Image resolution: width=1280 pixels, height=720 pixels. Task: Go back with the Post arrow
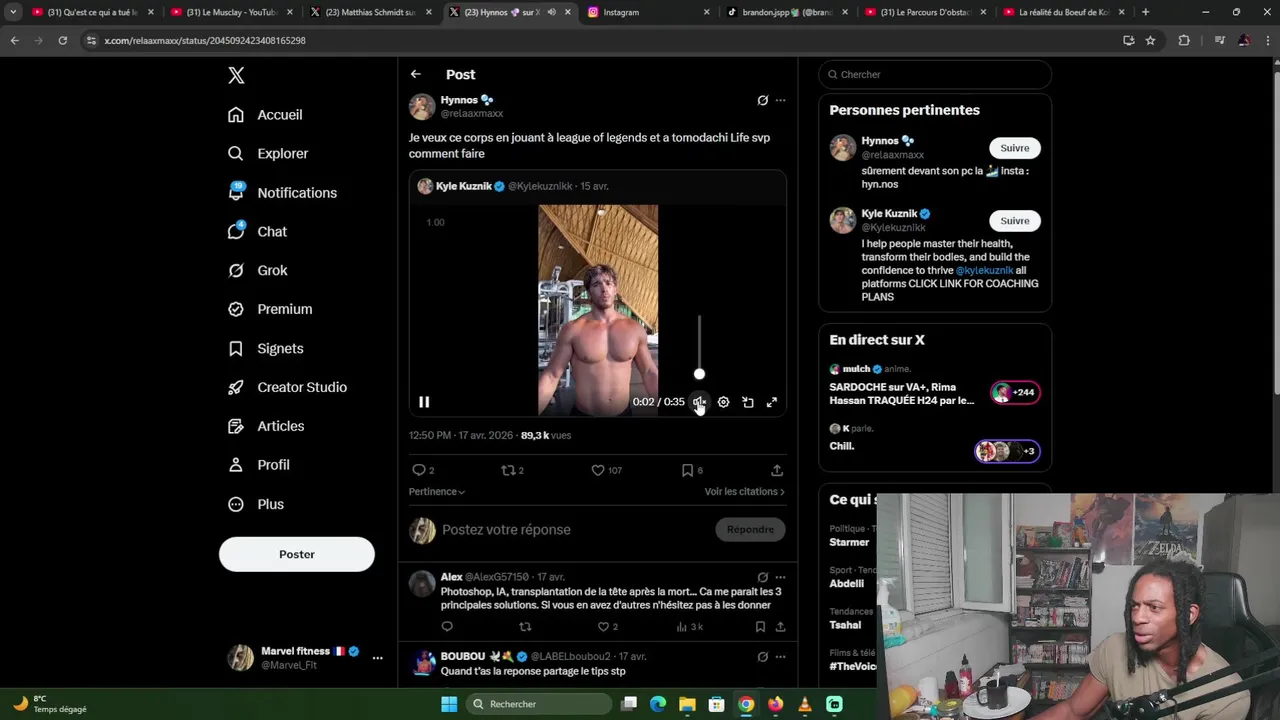click(x=415, y=75)
